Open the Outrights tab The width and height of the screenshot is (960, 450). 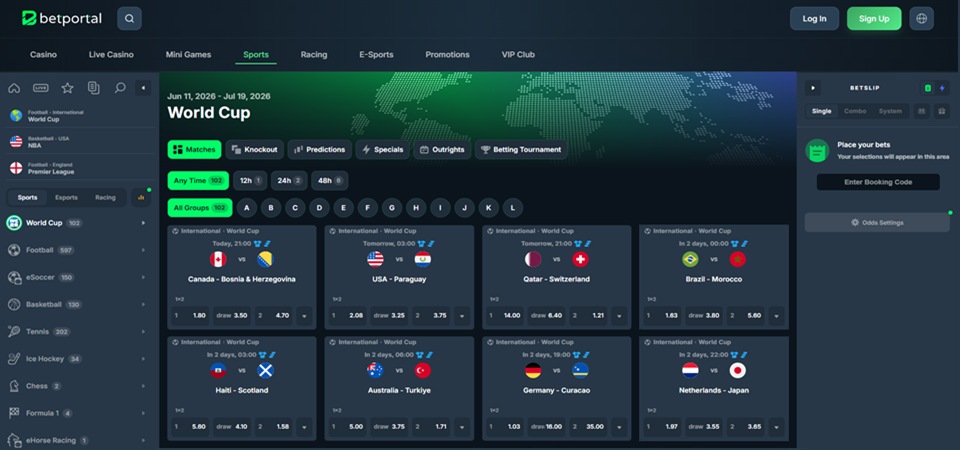(x=442, y=149)
